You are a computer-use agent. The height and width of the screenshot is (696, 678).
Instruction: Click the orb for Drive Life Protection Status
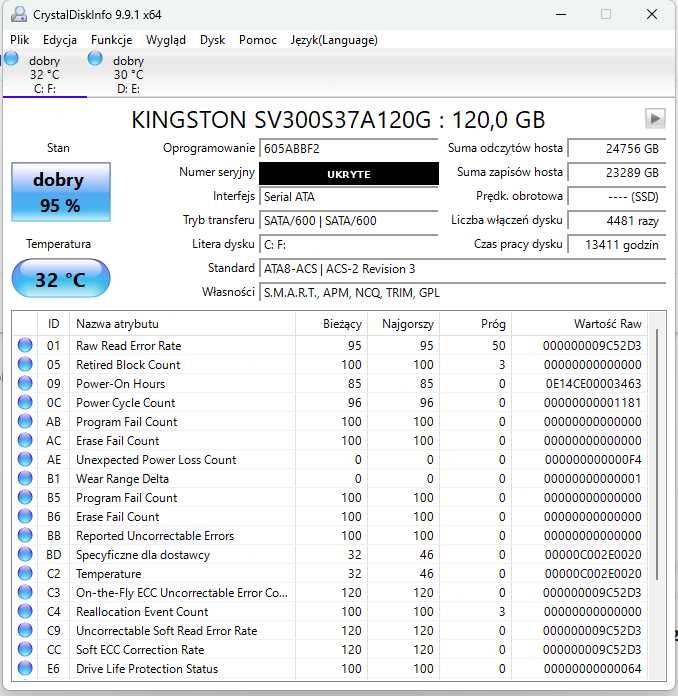click(x=25, y=668)
